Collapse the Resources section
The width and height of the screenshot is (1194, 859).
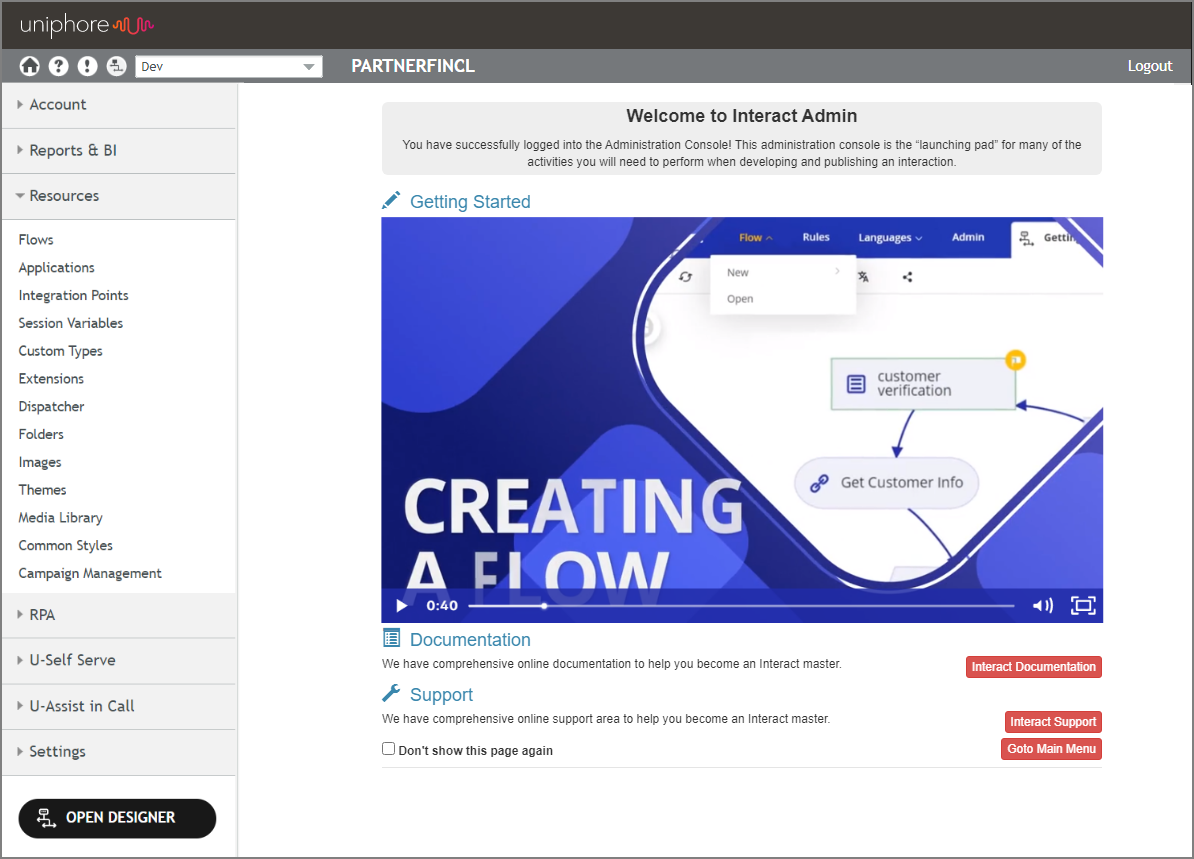(119, 196)
